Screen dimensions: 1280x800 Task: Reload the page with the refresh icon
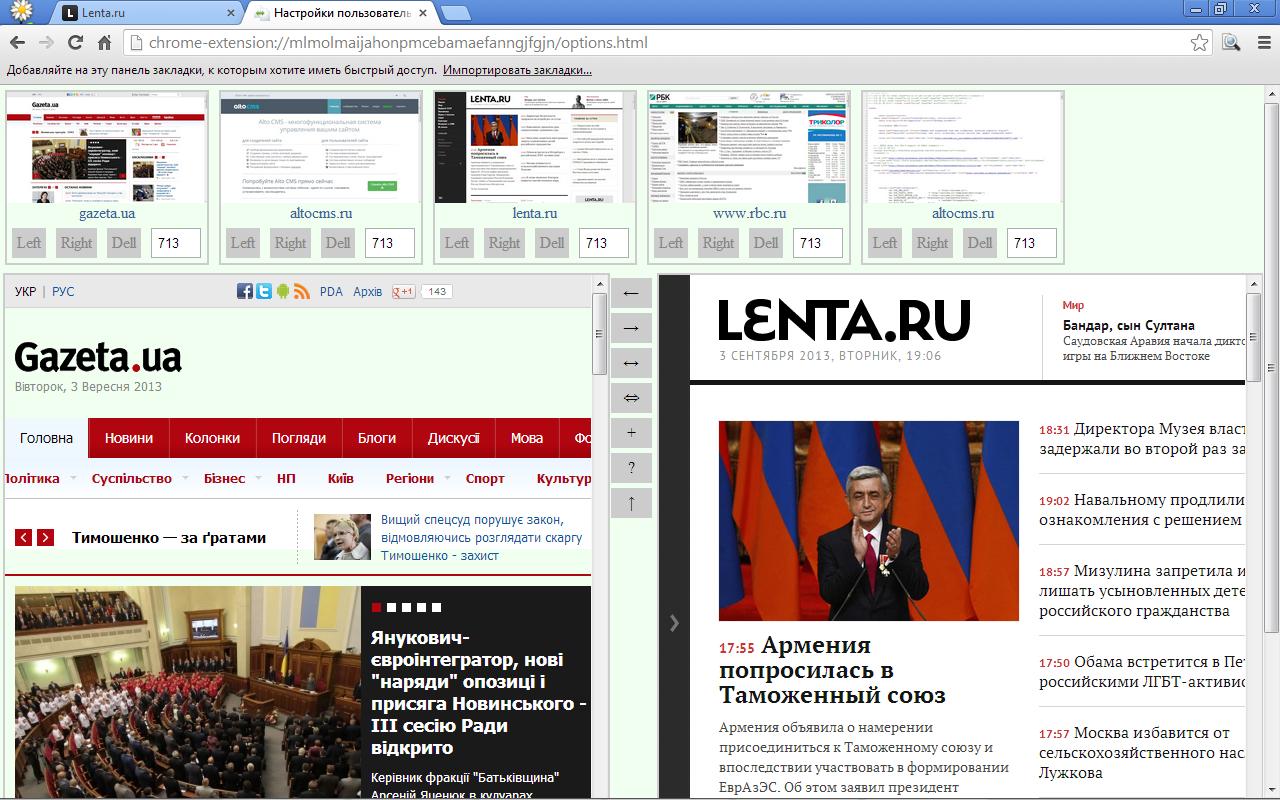(x=75, y=43)
